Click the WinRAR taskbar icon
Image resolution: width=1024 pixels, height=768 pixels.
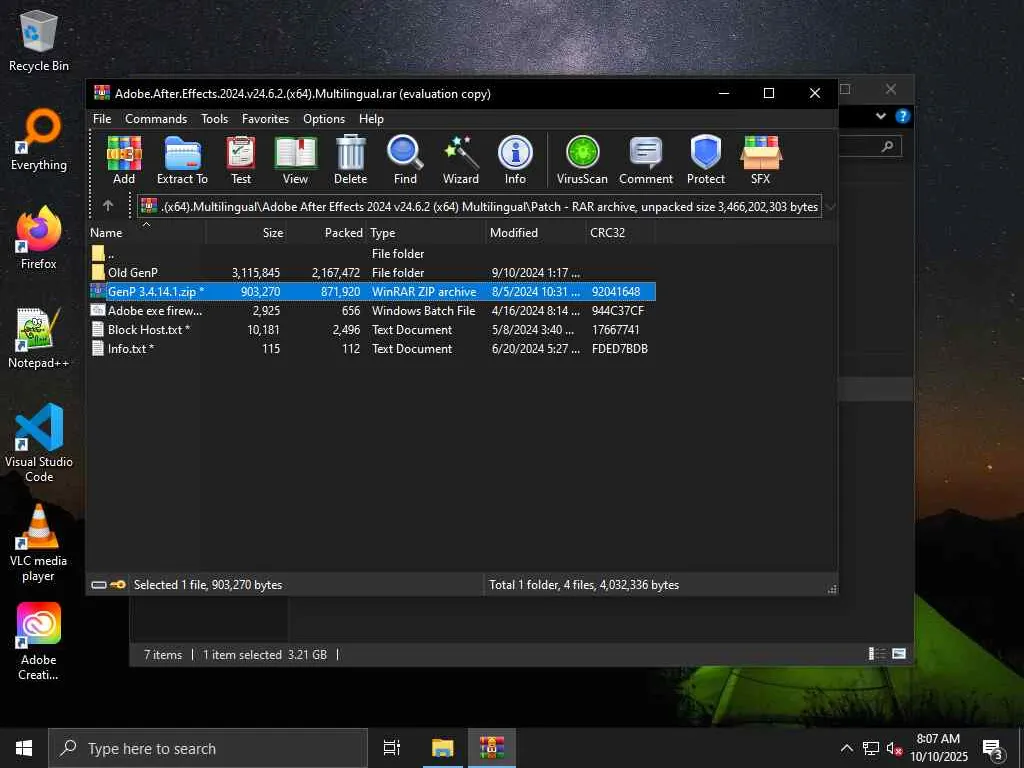pyautogui.click(x=492, y=748)
